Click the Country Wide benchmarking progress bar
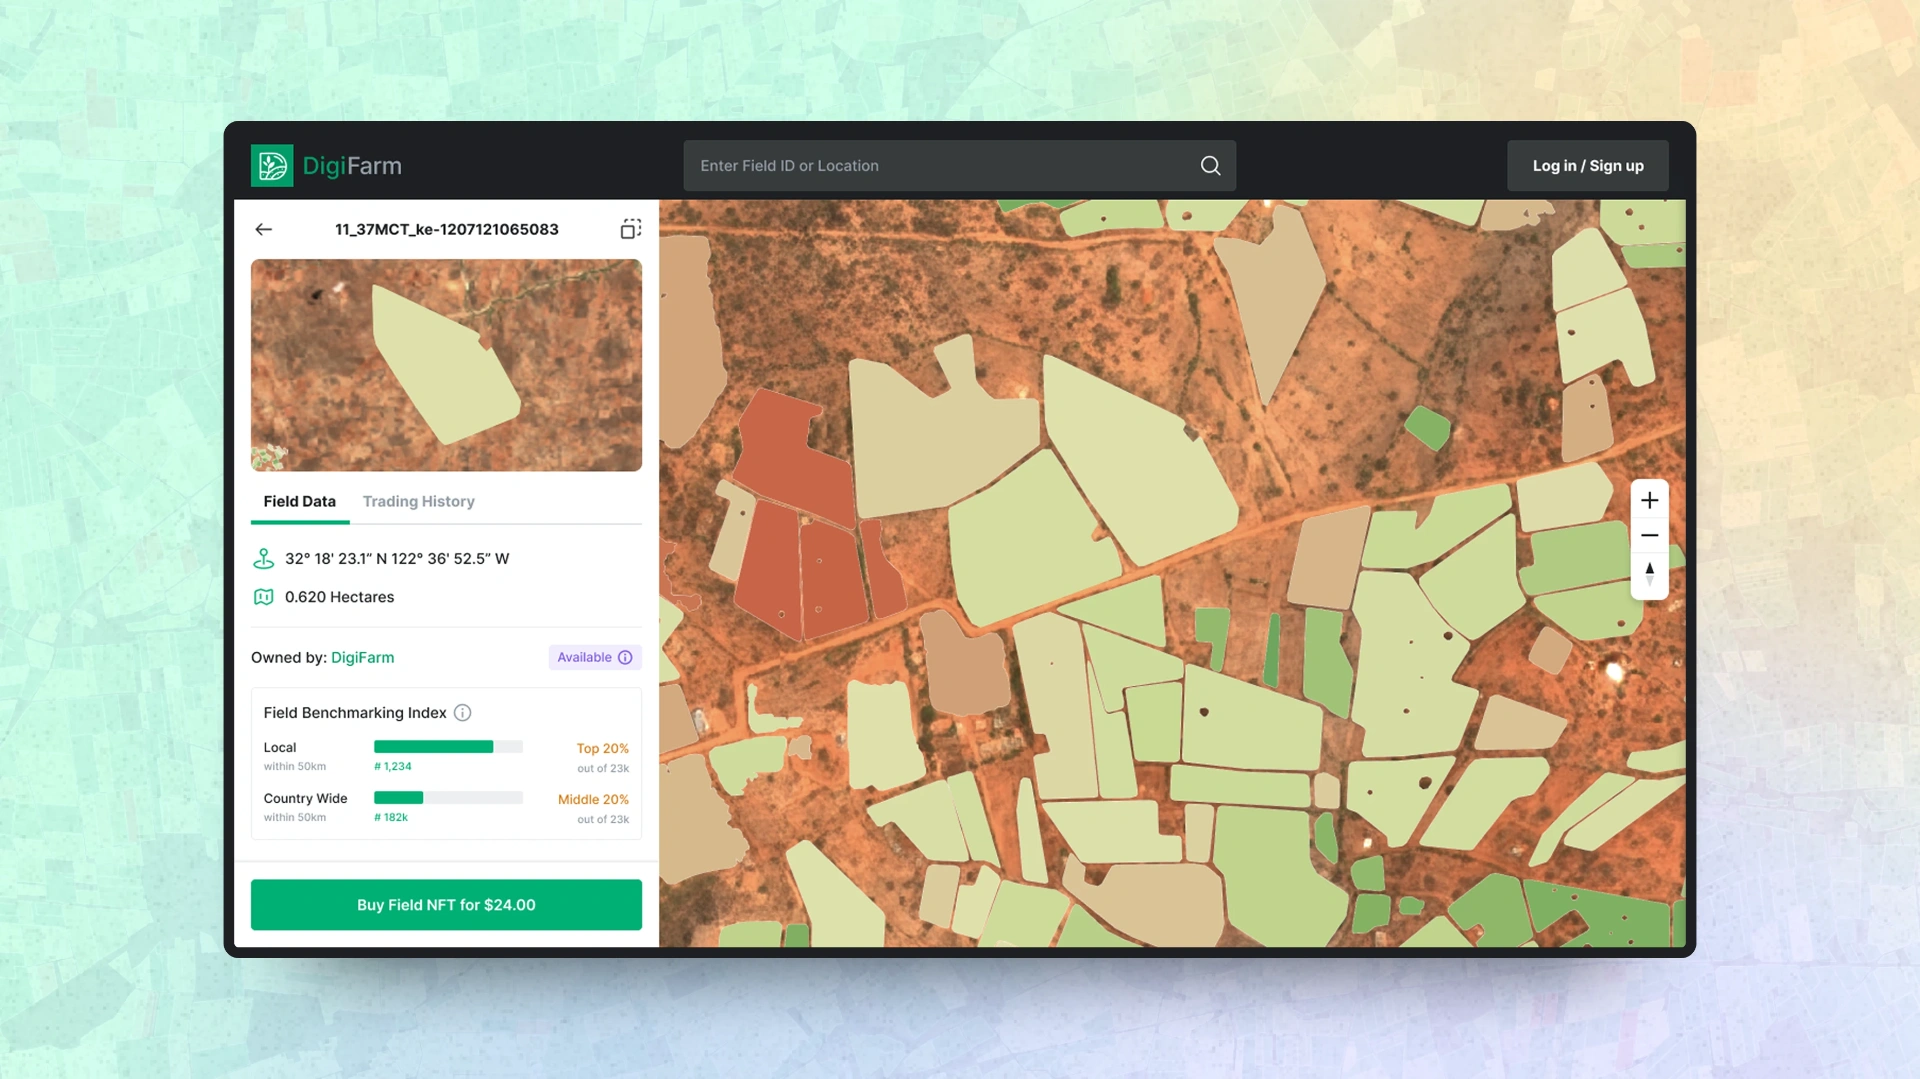This screenshot has height=1079, width=1920. [448, 798]
